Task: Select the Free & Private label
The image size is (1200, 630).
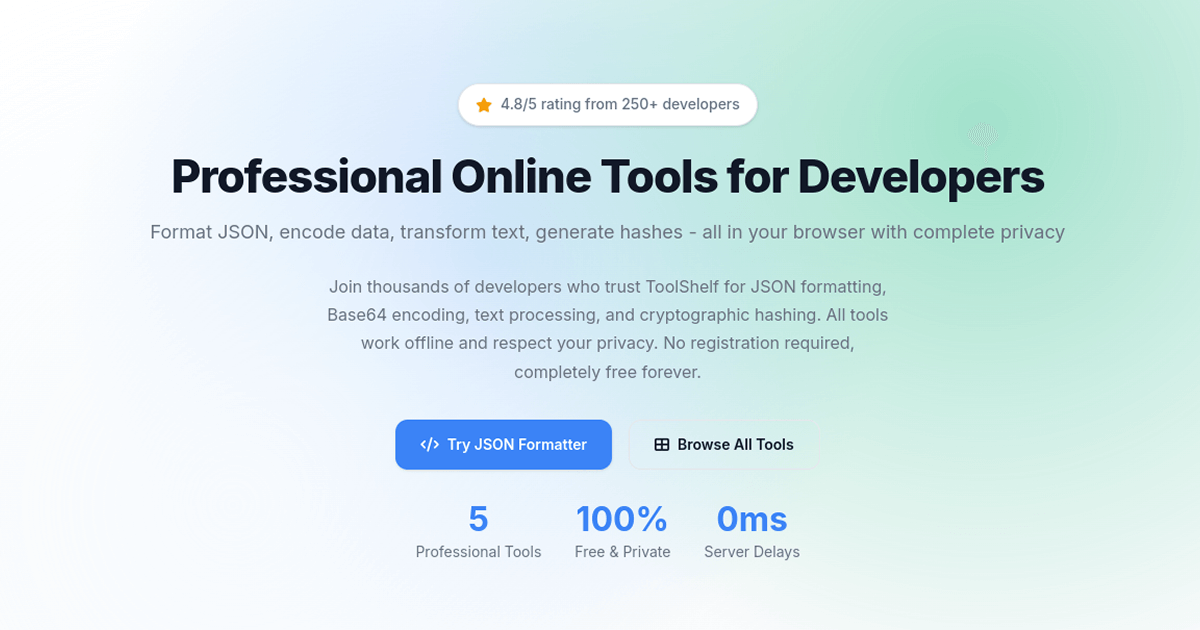Action: [622, 551]
